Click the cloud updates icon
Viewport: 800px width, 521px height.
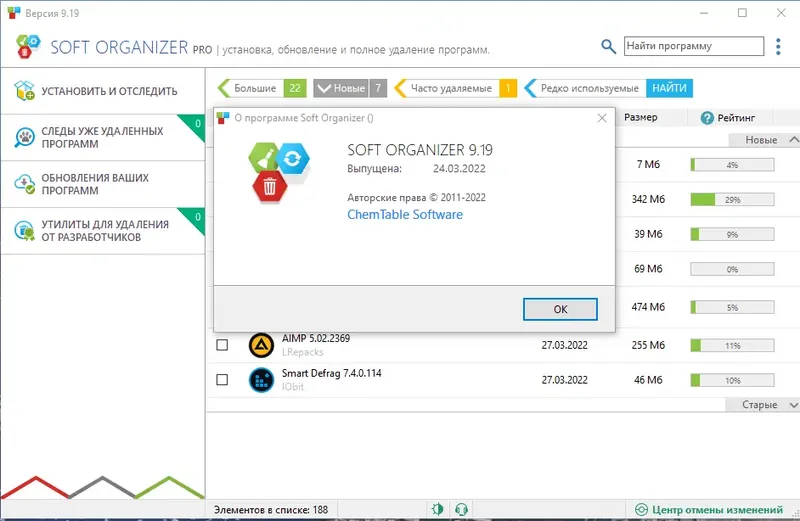(x=24, y=184)
